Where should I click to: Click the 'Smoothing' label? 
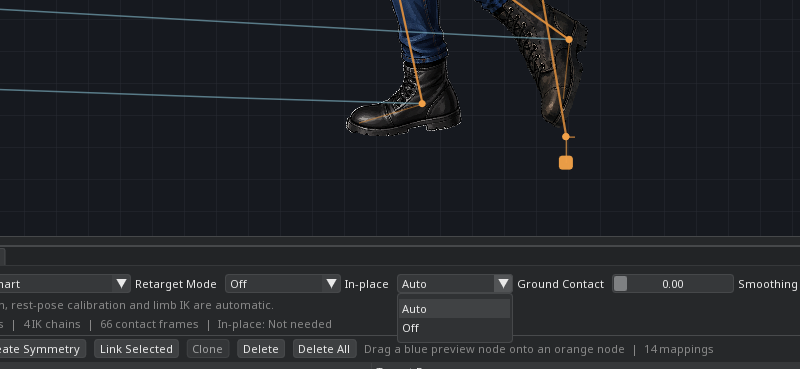767,284
